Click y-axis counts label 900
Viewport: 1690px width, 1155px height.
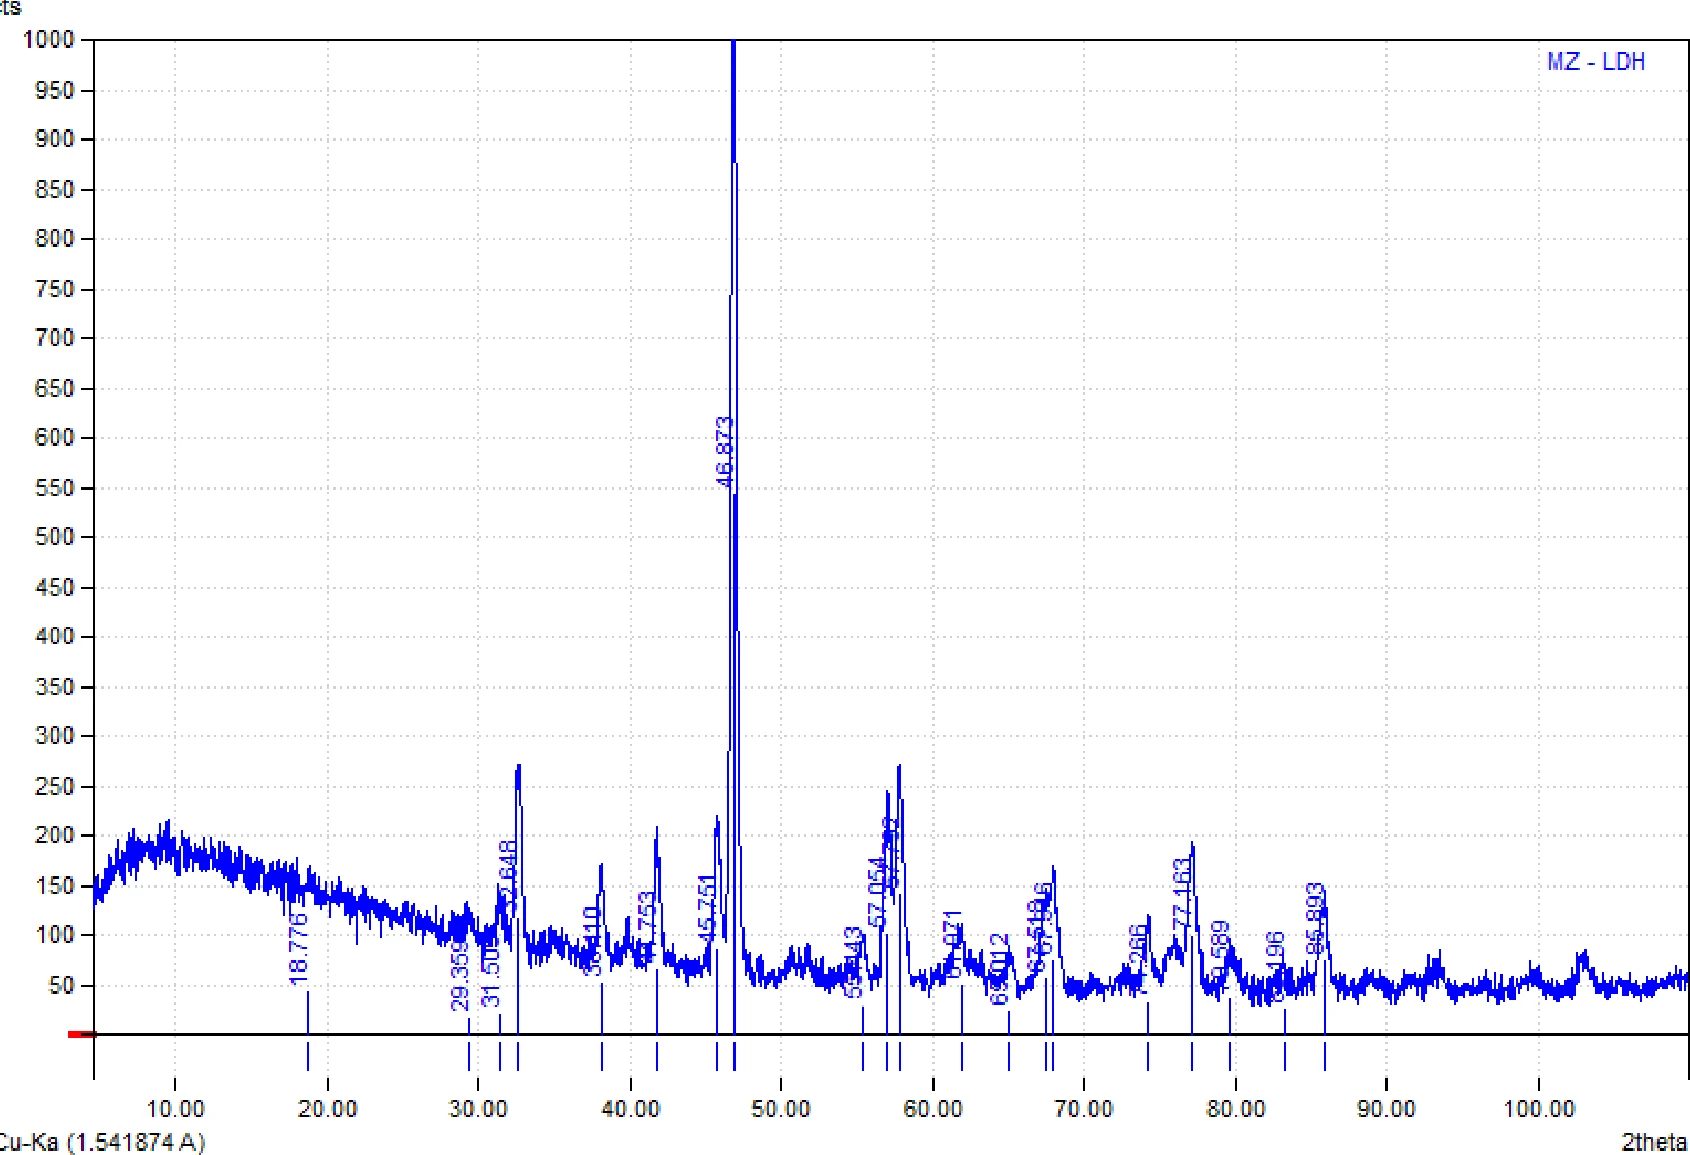coord(54,139)
